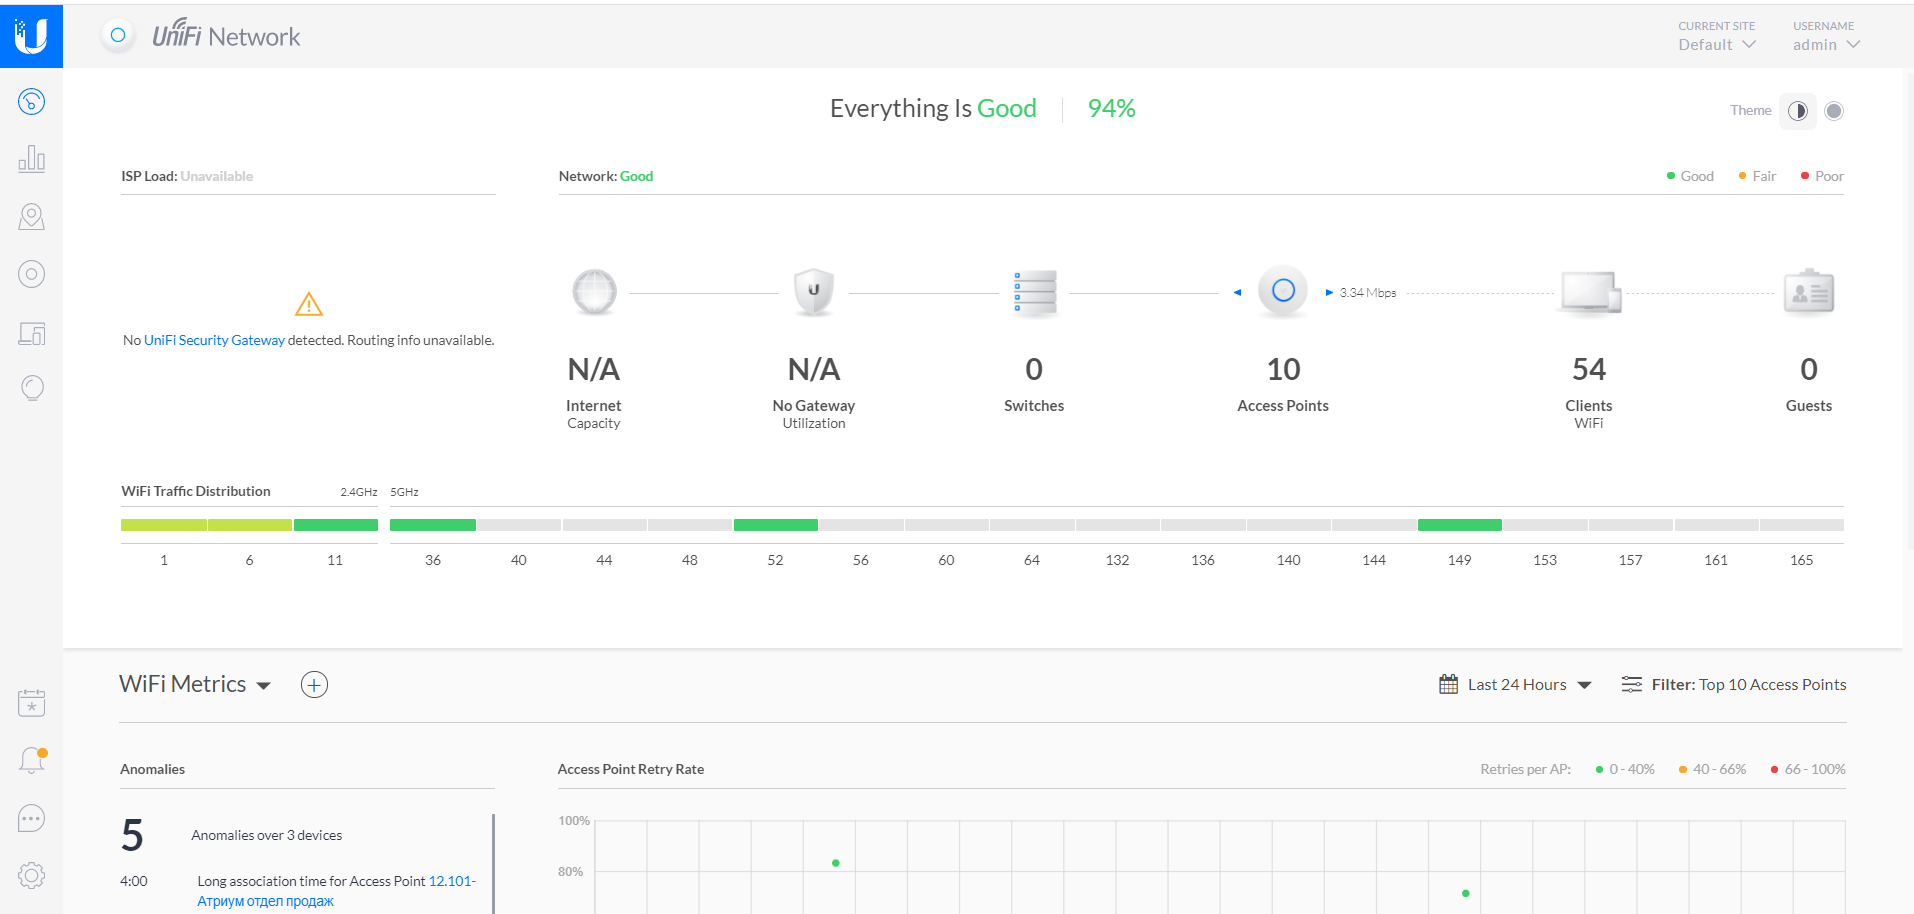Click the Everything Is Good heading

point(933,108)
